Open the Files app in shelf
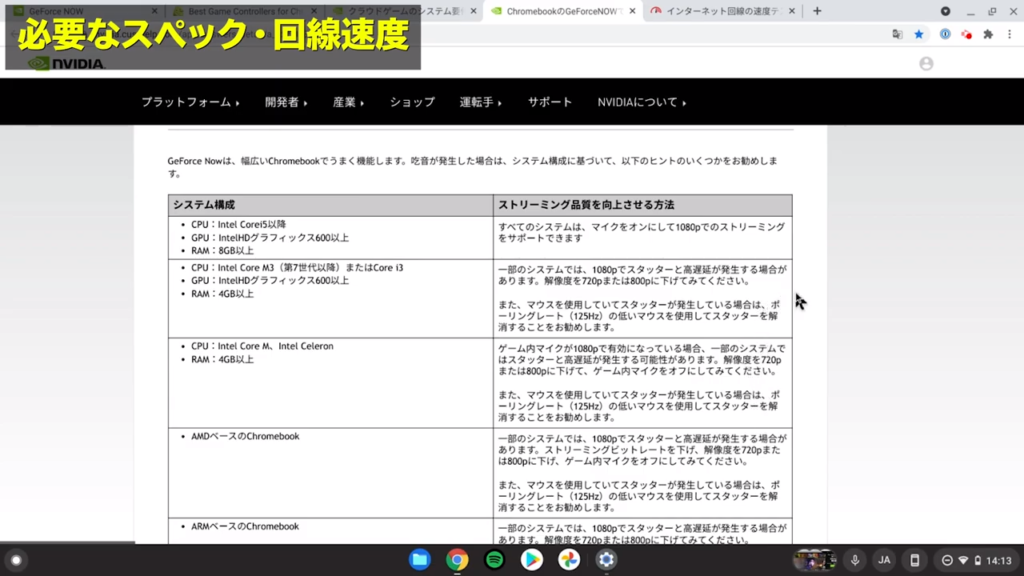 coord(420,560)
